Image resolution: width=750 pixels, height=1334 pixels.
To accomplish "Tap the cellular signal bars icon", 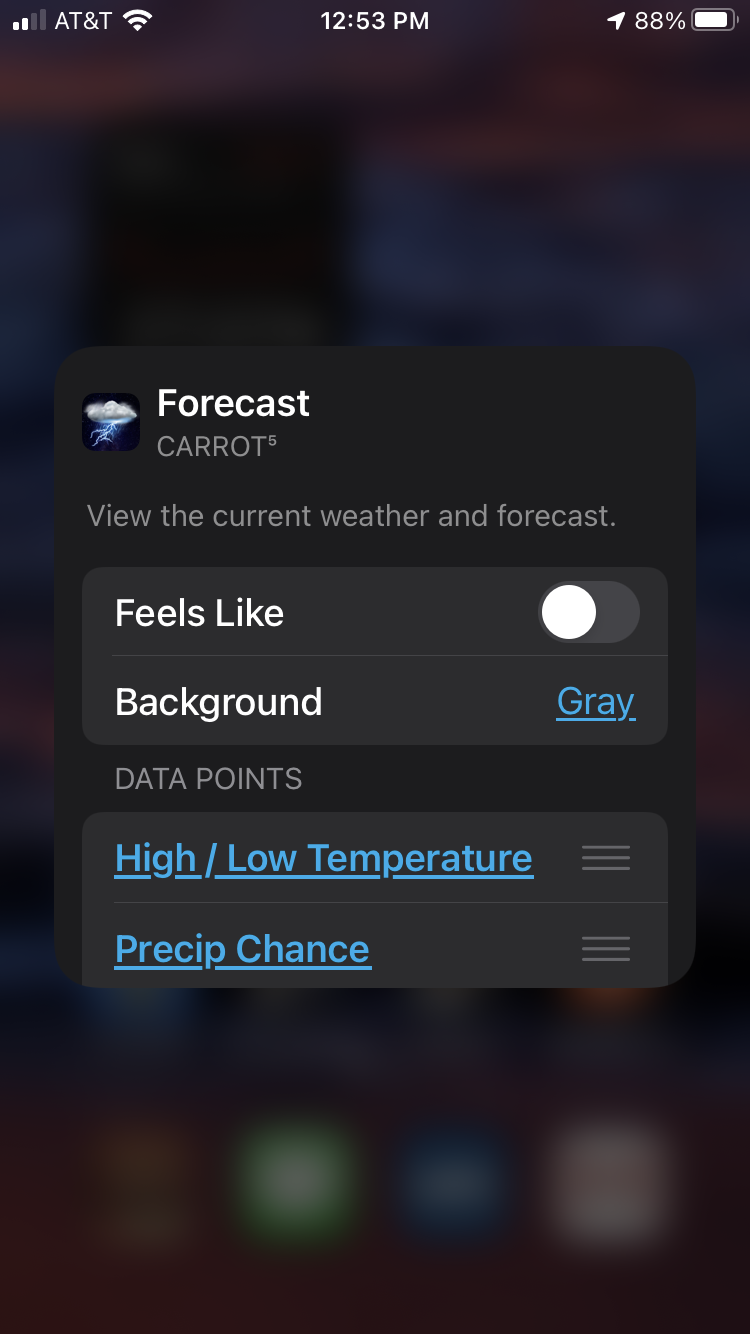I will pyautogui.click(x=30, y=21).
